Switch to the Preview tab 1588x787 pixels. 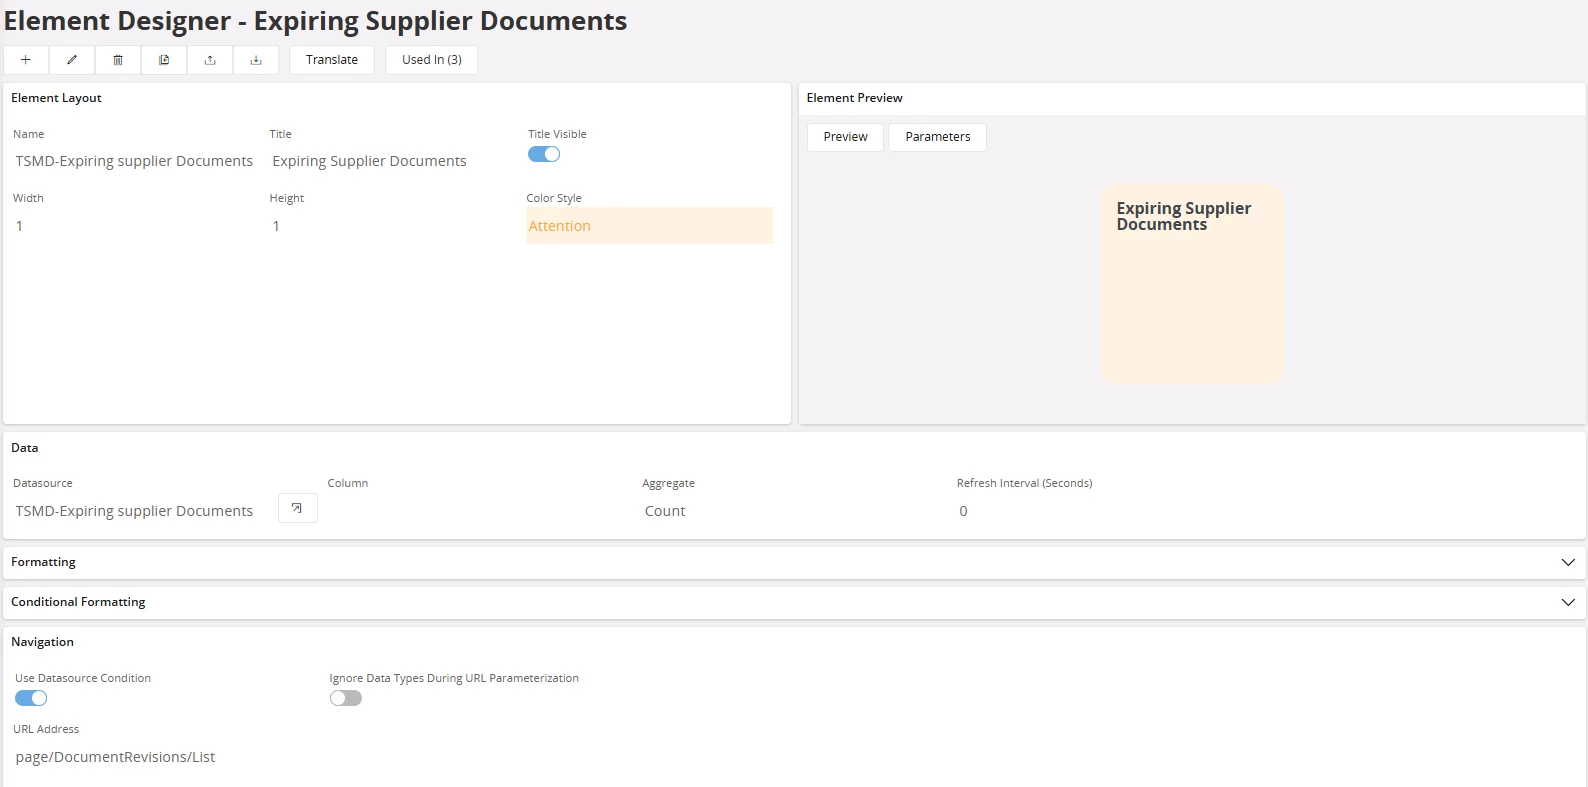pyautogui.click(x=845, y=137)
